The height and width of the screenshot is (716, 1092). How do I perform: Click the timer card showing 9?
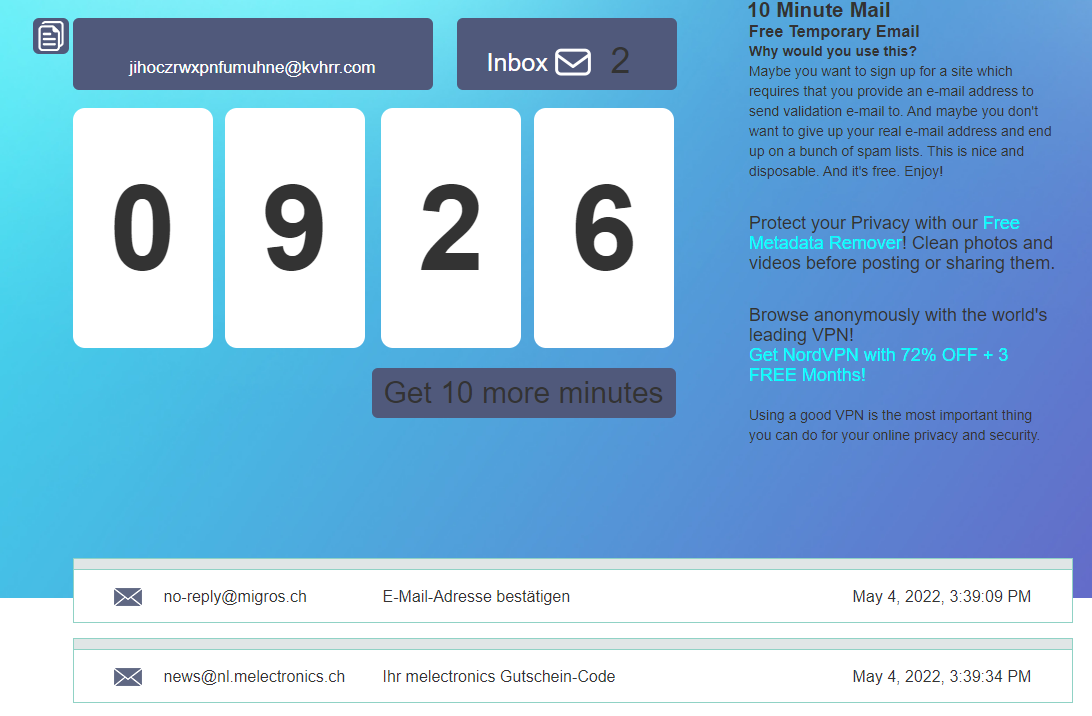click(x=295, y=228)
